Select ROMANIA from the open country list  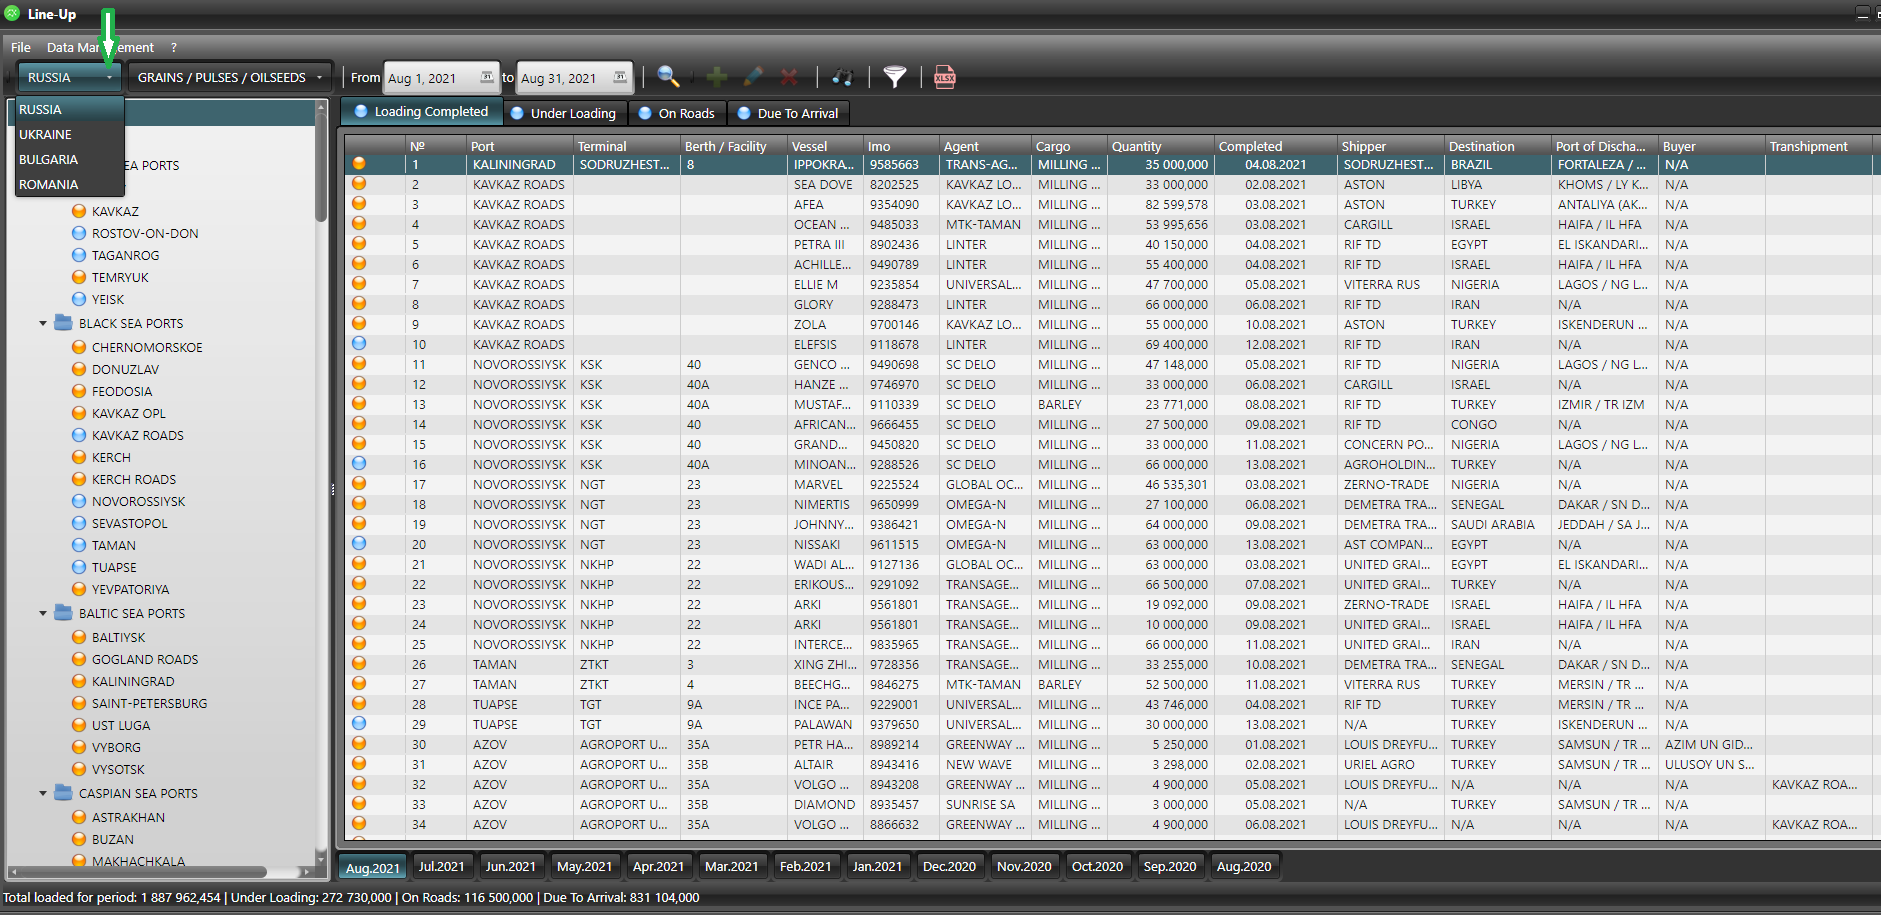point(69,184)
